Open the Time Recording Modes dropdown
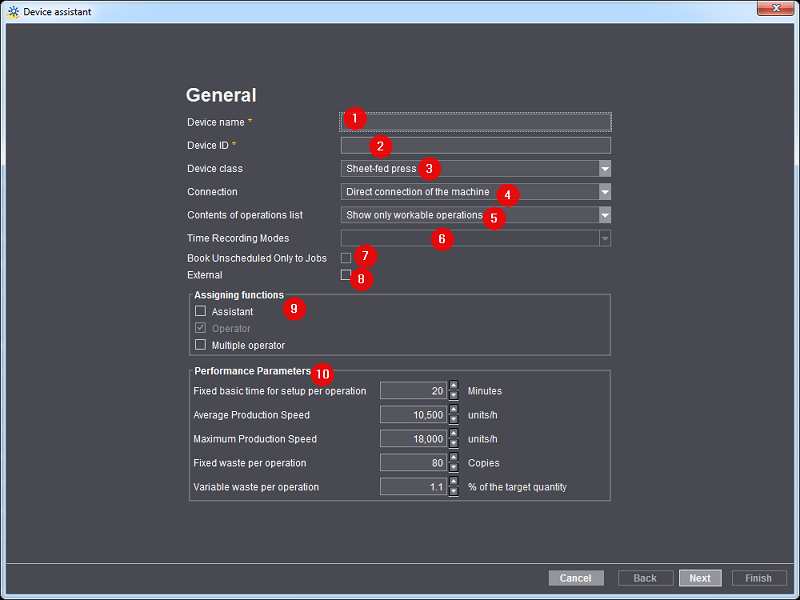Viewport: 800px width, 600px height. point(603,237)
